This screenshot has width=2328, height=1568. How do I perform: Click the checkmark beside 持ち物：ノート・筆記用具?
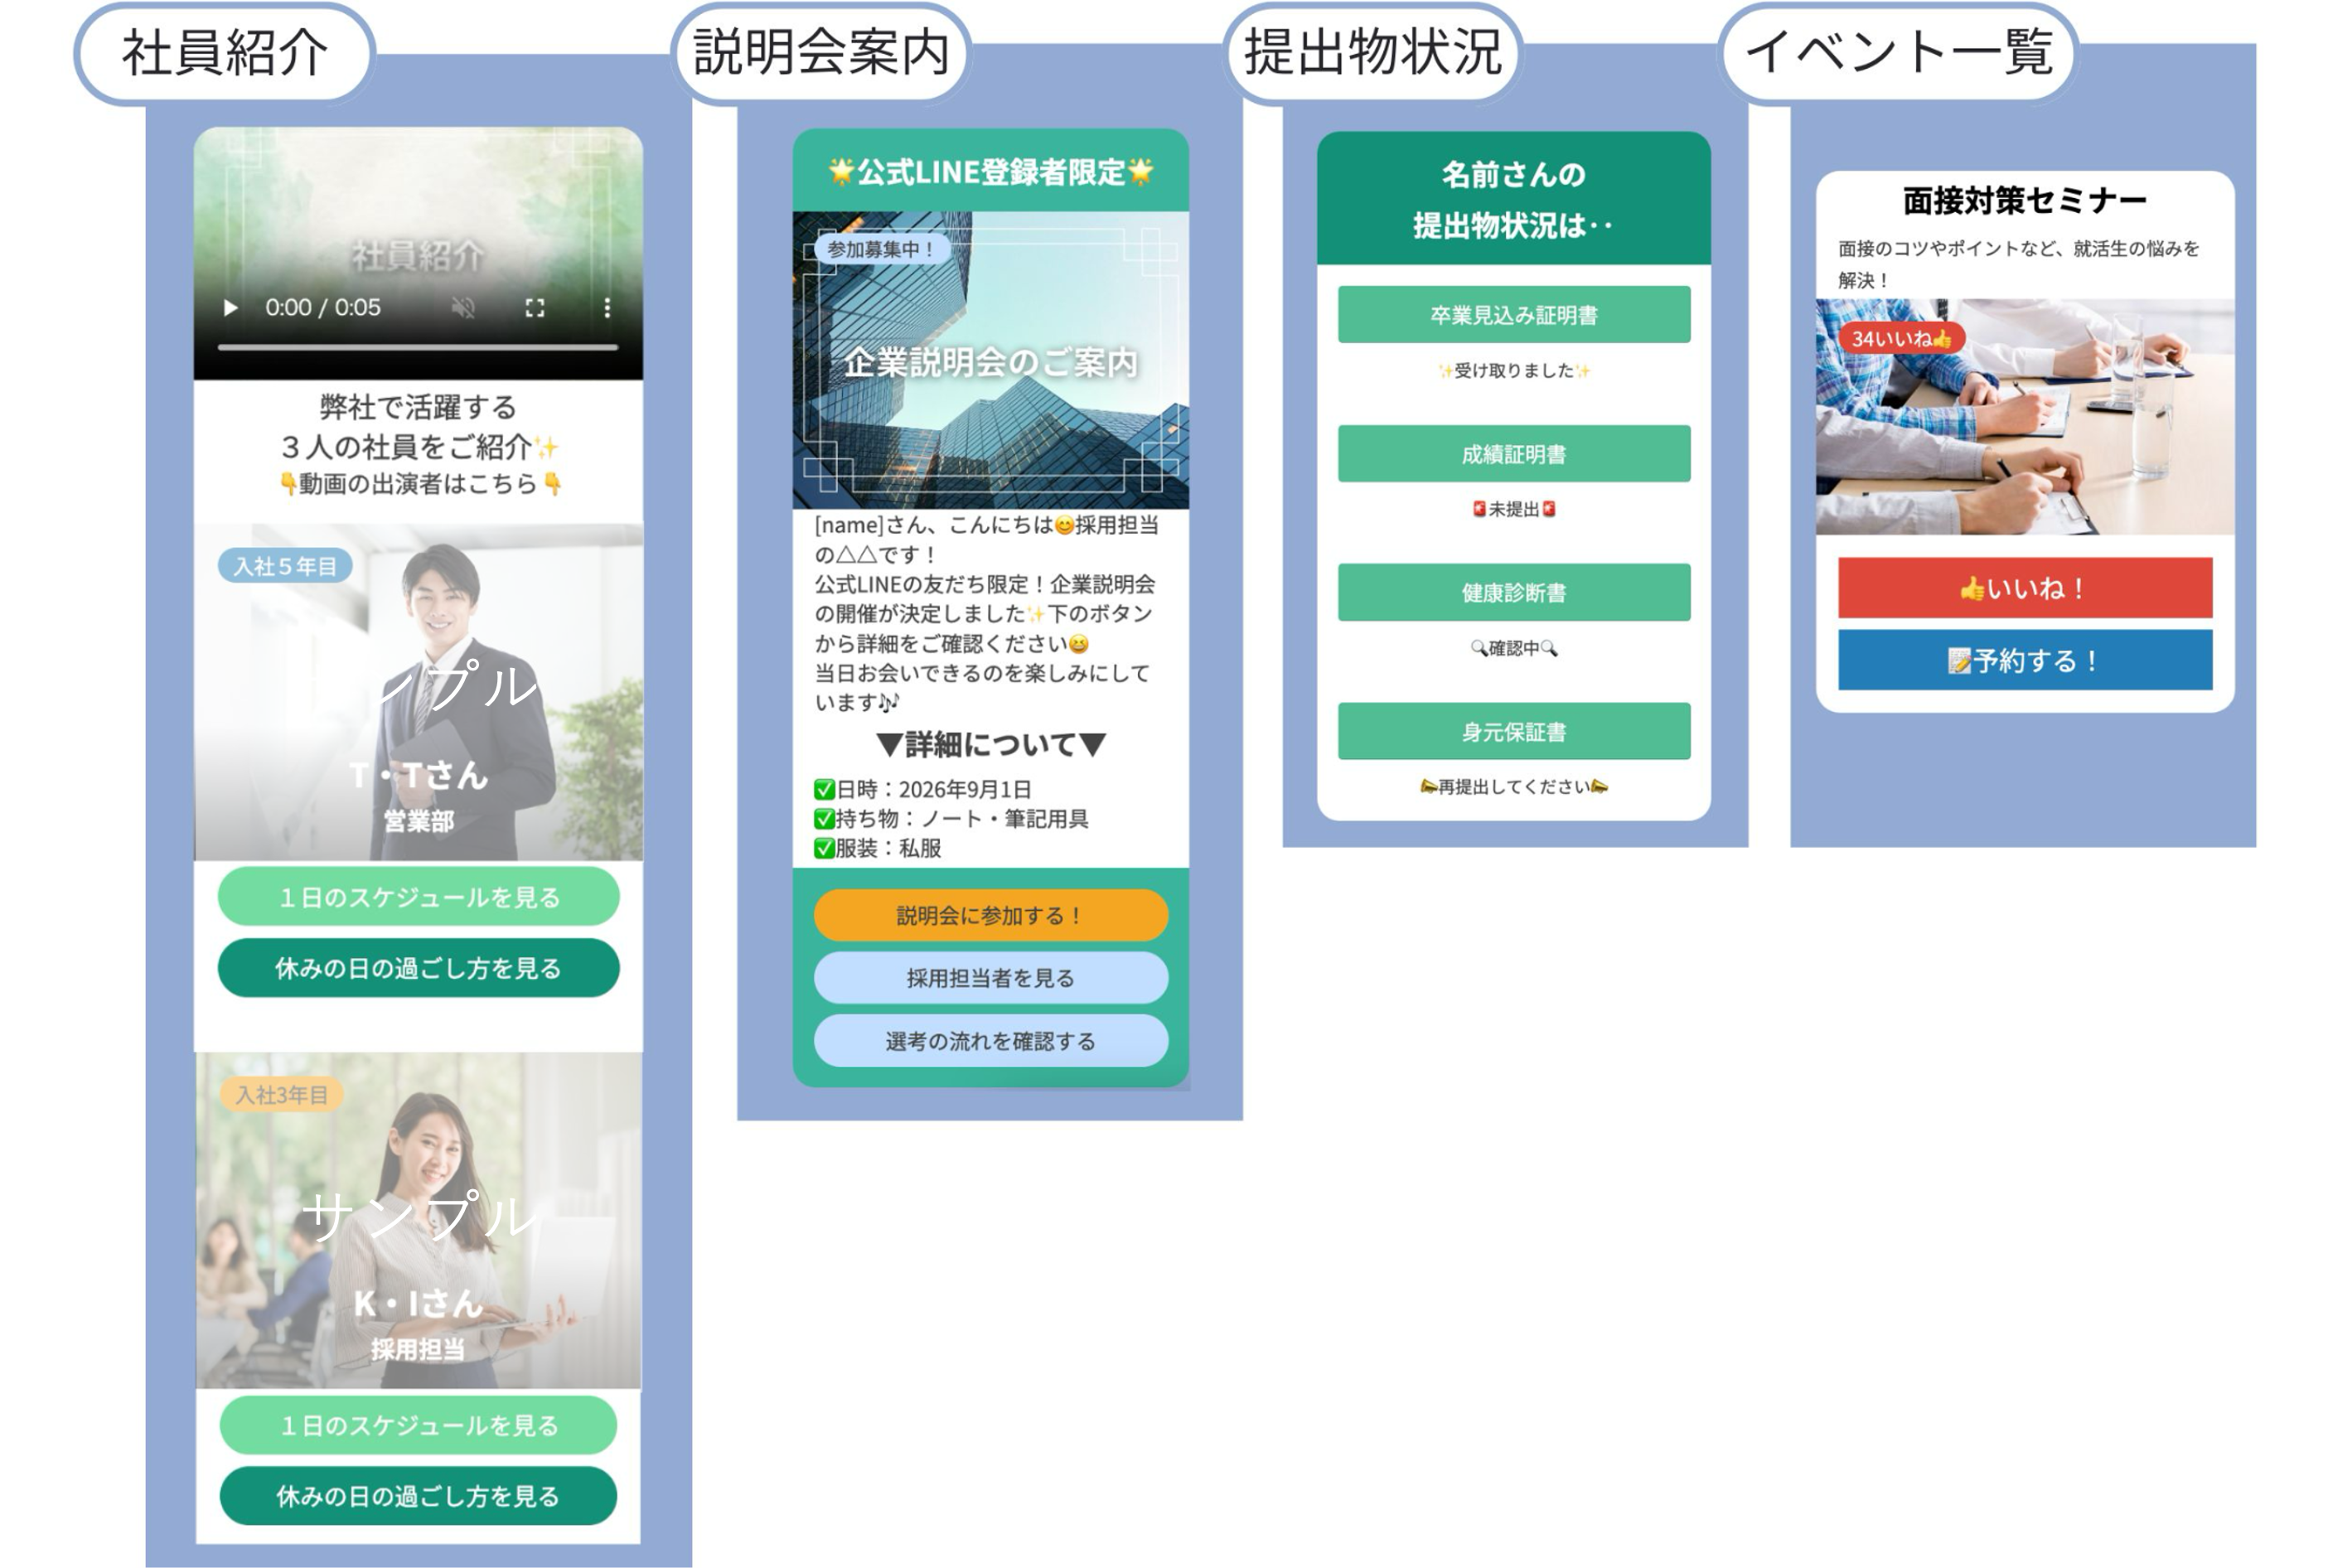824,820
